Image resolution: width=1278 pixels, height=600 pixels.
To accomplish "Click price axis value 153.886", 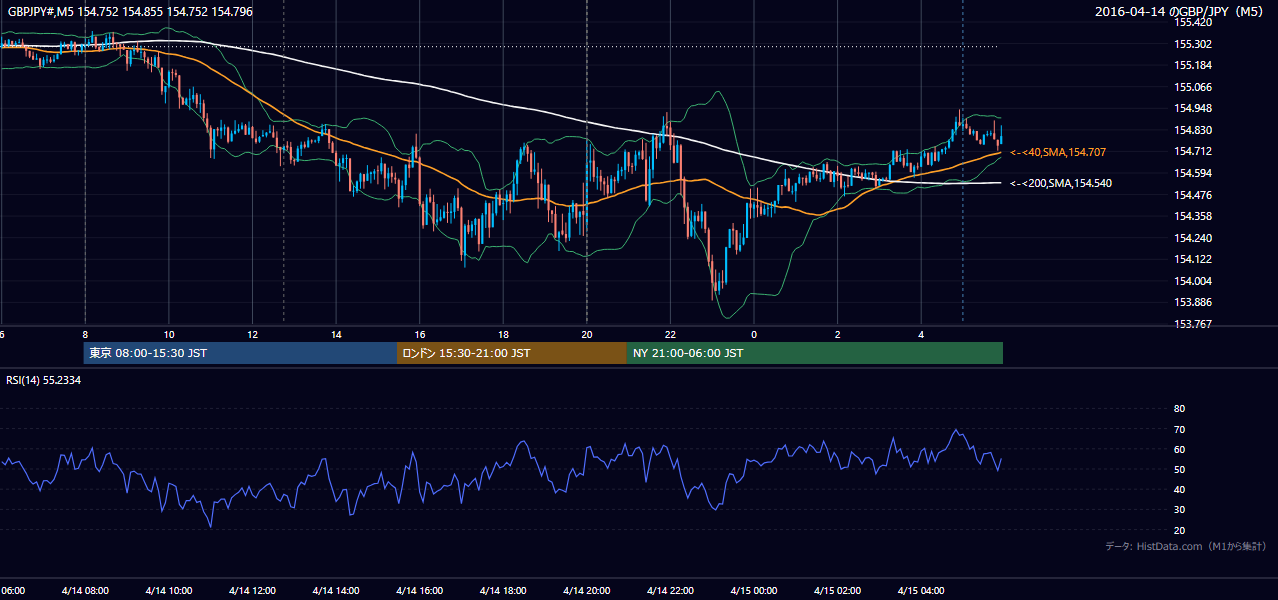I will 1193,302.
